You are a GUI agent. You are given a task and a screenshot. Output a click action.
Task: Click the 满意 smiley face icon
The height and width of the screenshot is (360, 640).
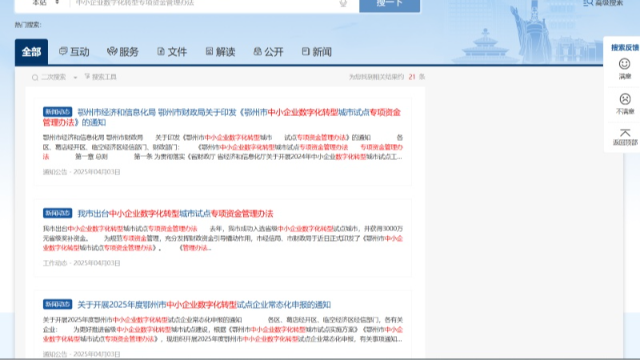pyautogui.click(x=624, y=64)
